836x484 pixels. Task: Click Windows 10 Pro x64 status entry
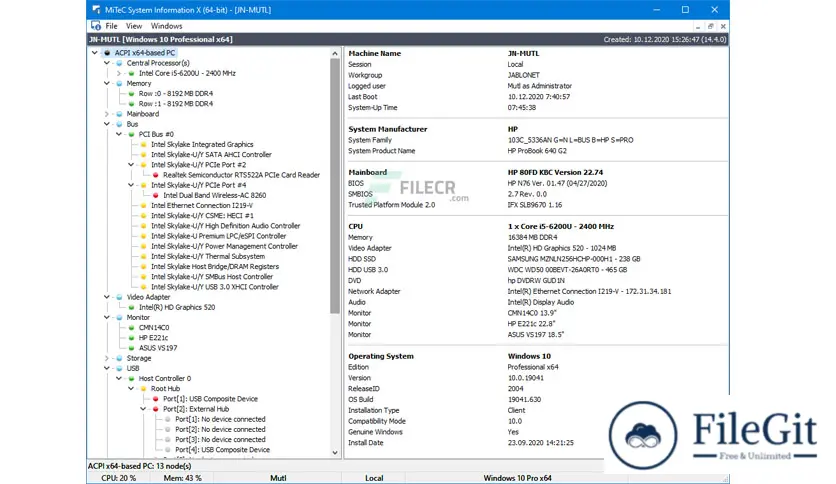pyautogui.click(x=517, y=478)
